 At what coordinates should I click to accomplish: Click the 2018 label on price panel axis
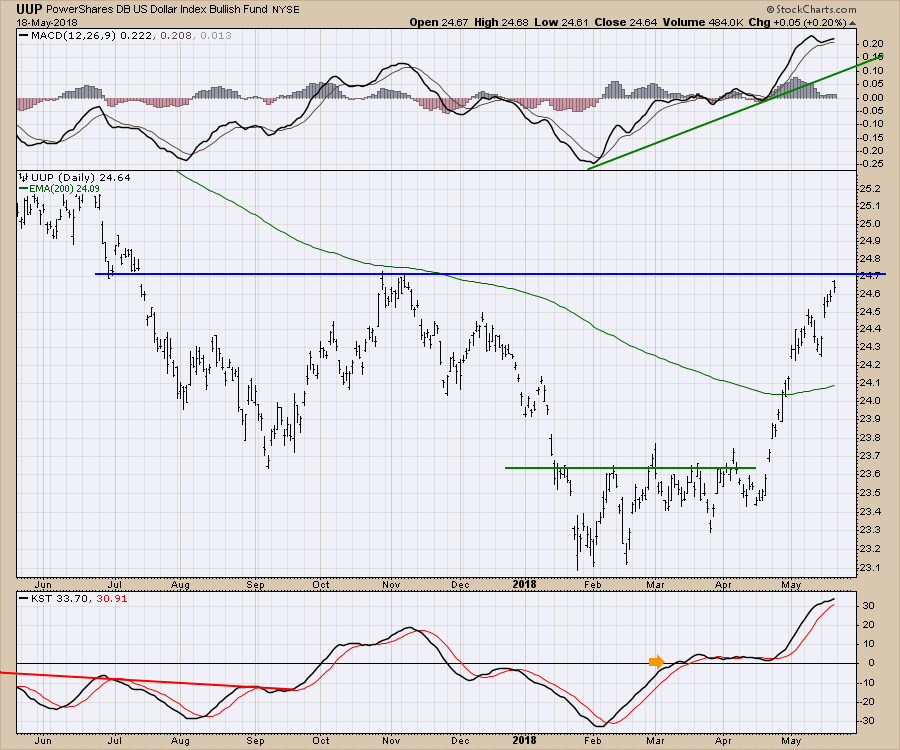coord(524,585)
